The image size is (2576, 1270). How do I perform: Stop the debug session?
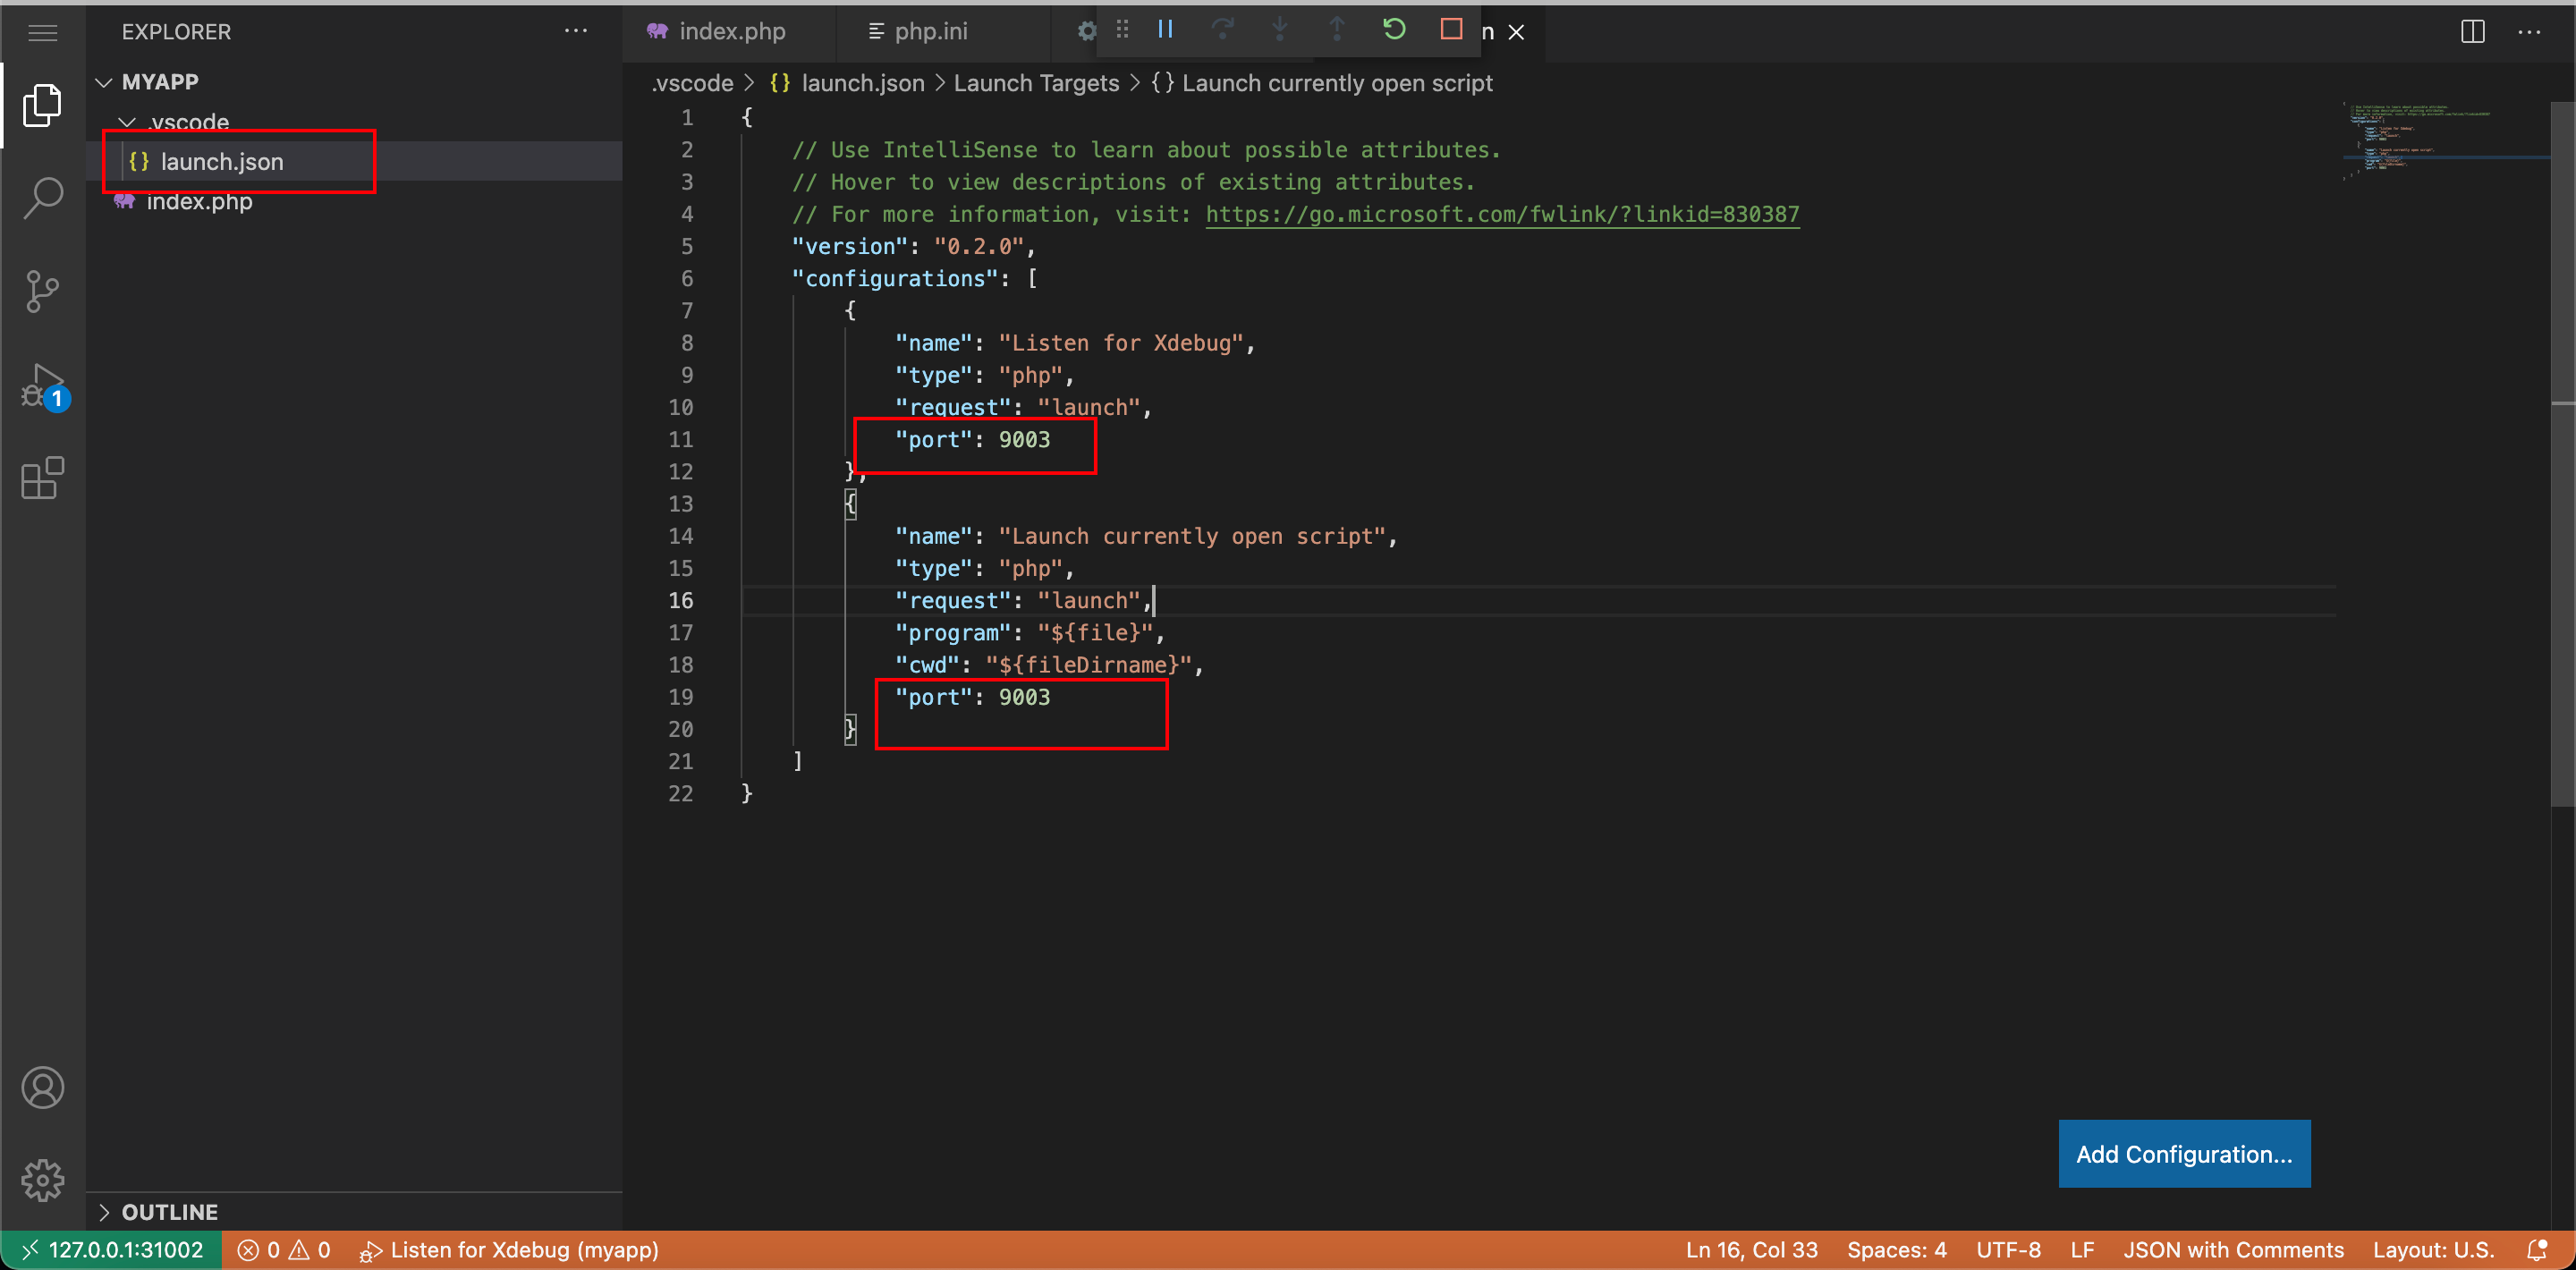click(x=1451, y=29)
